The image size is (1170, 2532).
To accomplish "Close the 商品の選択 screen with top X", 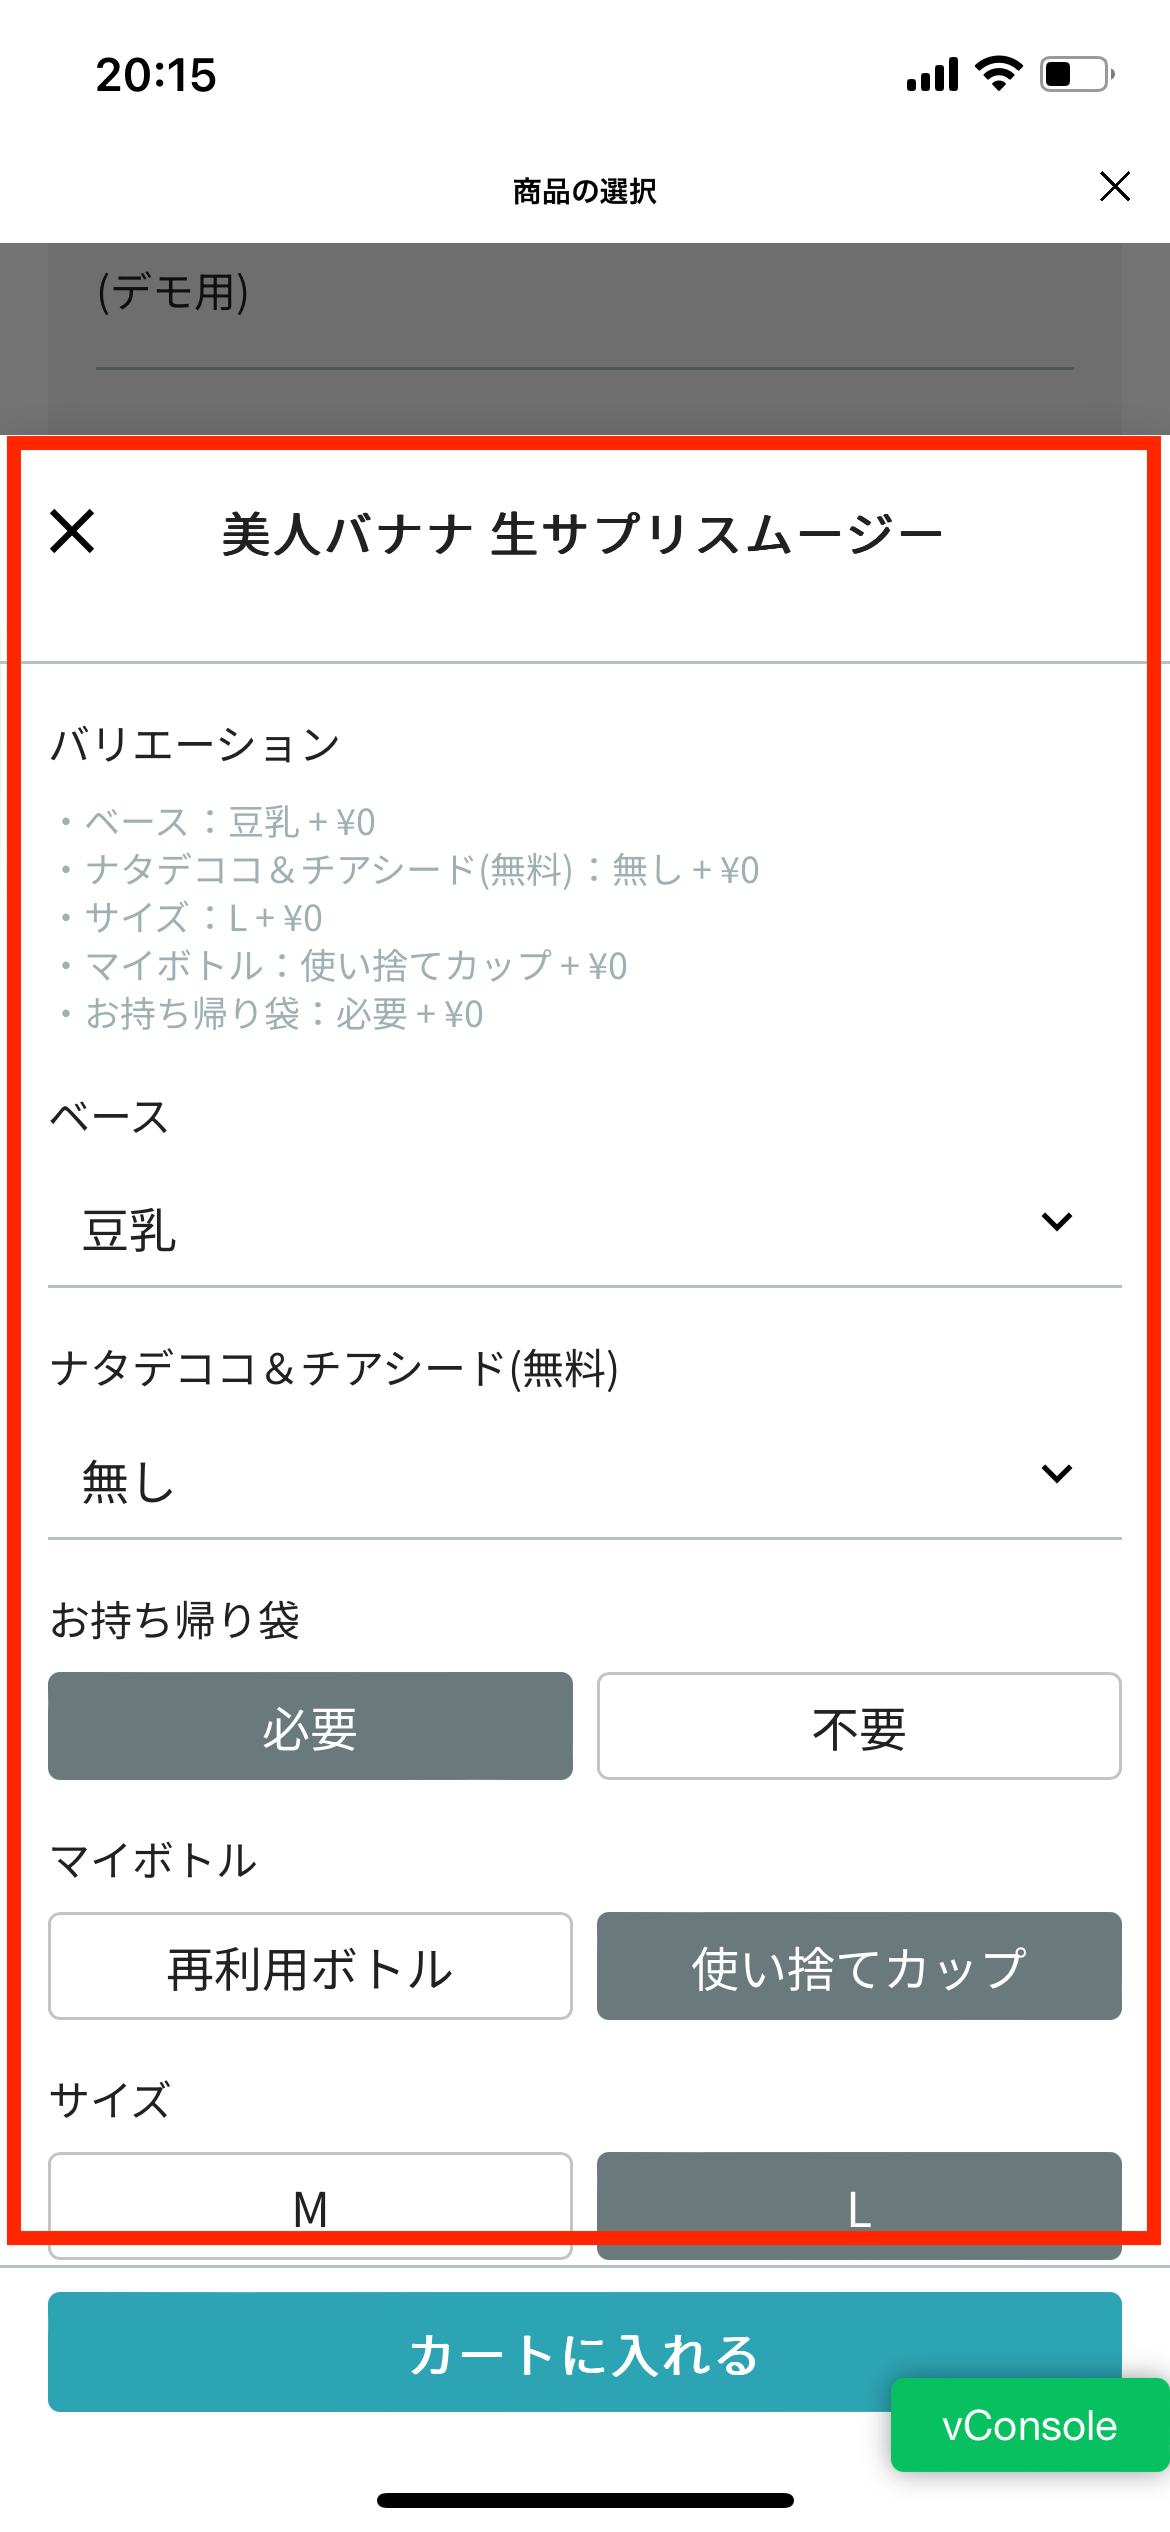I will click(x=1114, y=186).
